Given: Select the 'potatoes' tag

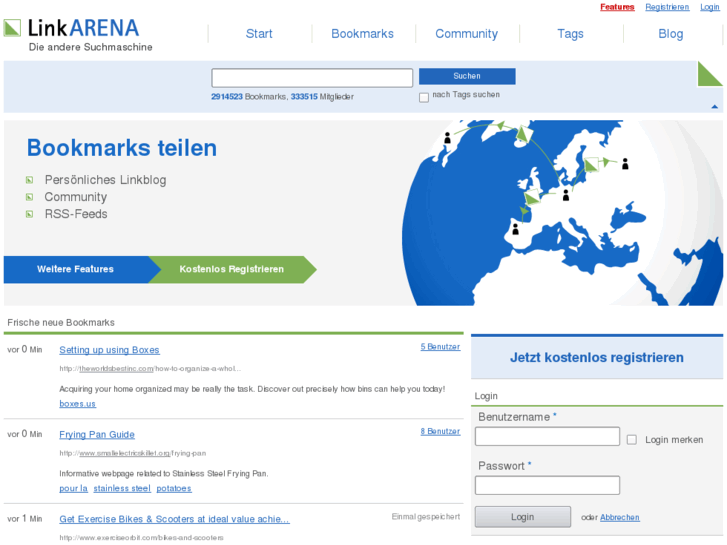Looking at the screenshot, I should [174, 488].
